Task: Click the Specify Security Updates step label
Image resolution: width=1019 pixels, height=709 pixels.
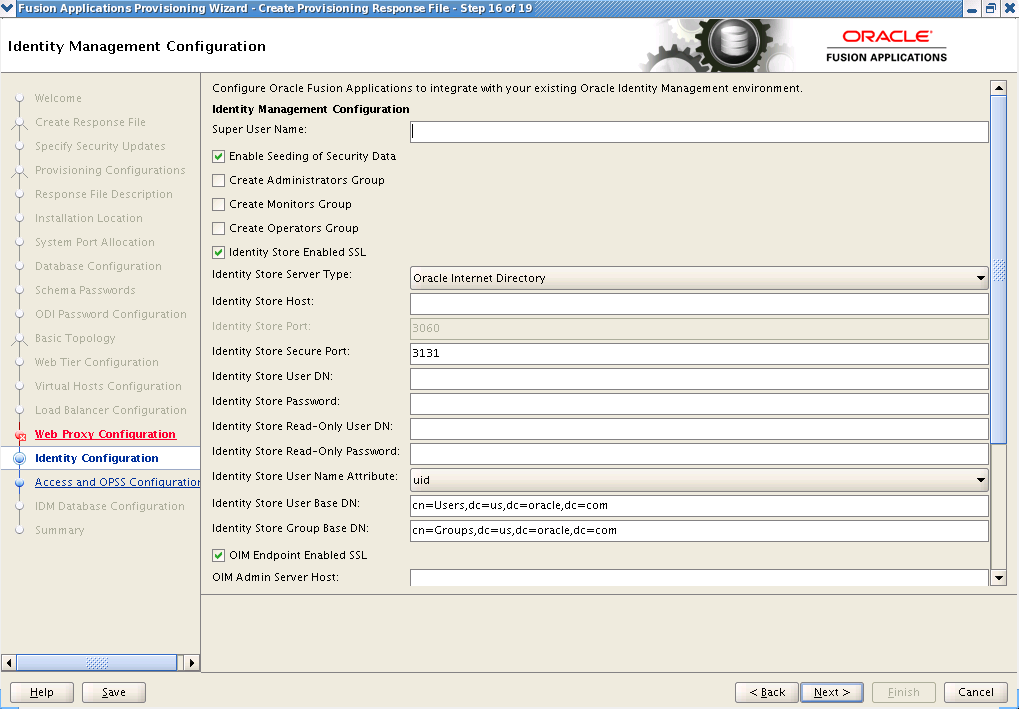Action: point(100,146)
